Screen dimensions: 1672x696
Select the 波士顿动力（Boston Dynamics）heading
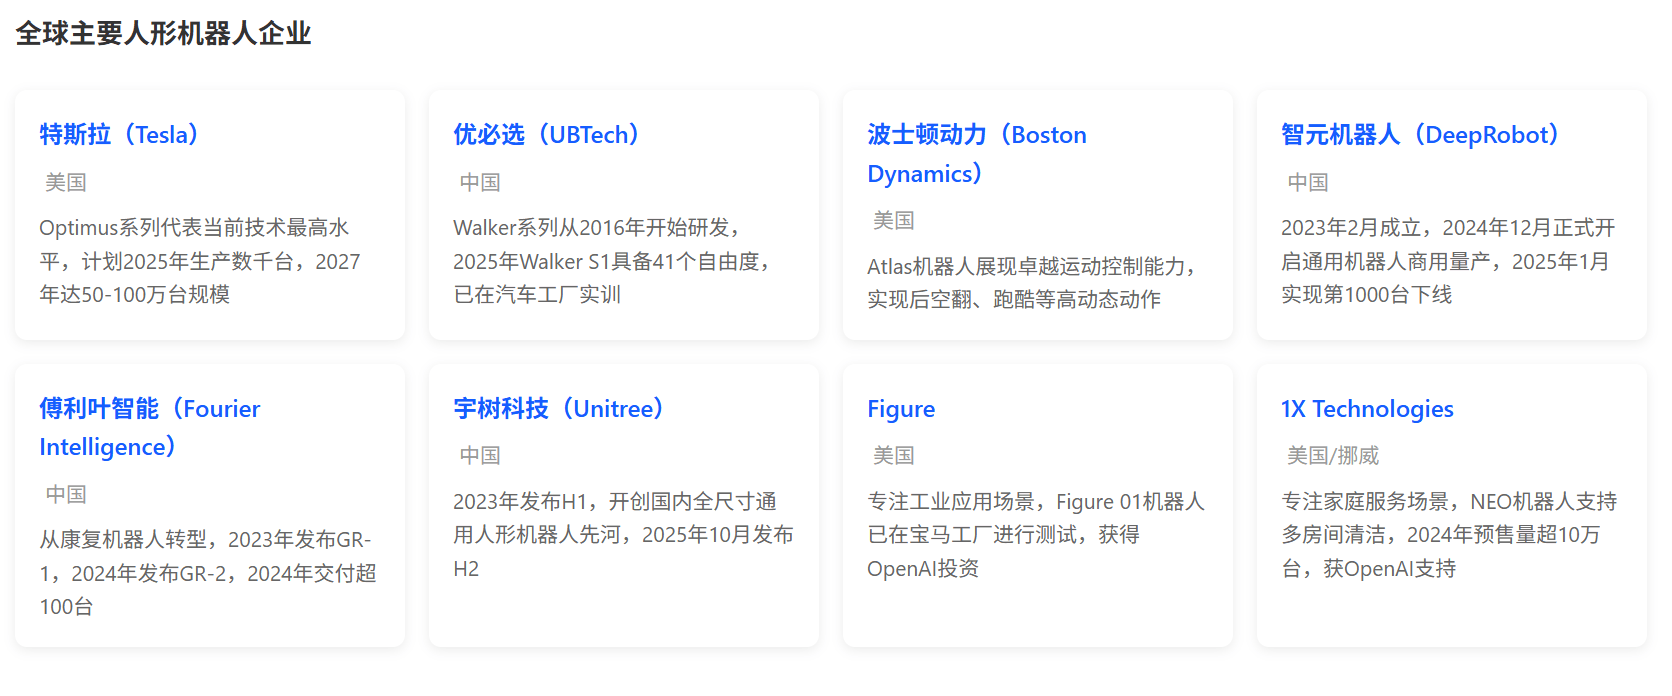(976, 153)
